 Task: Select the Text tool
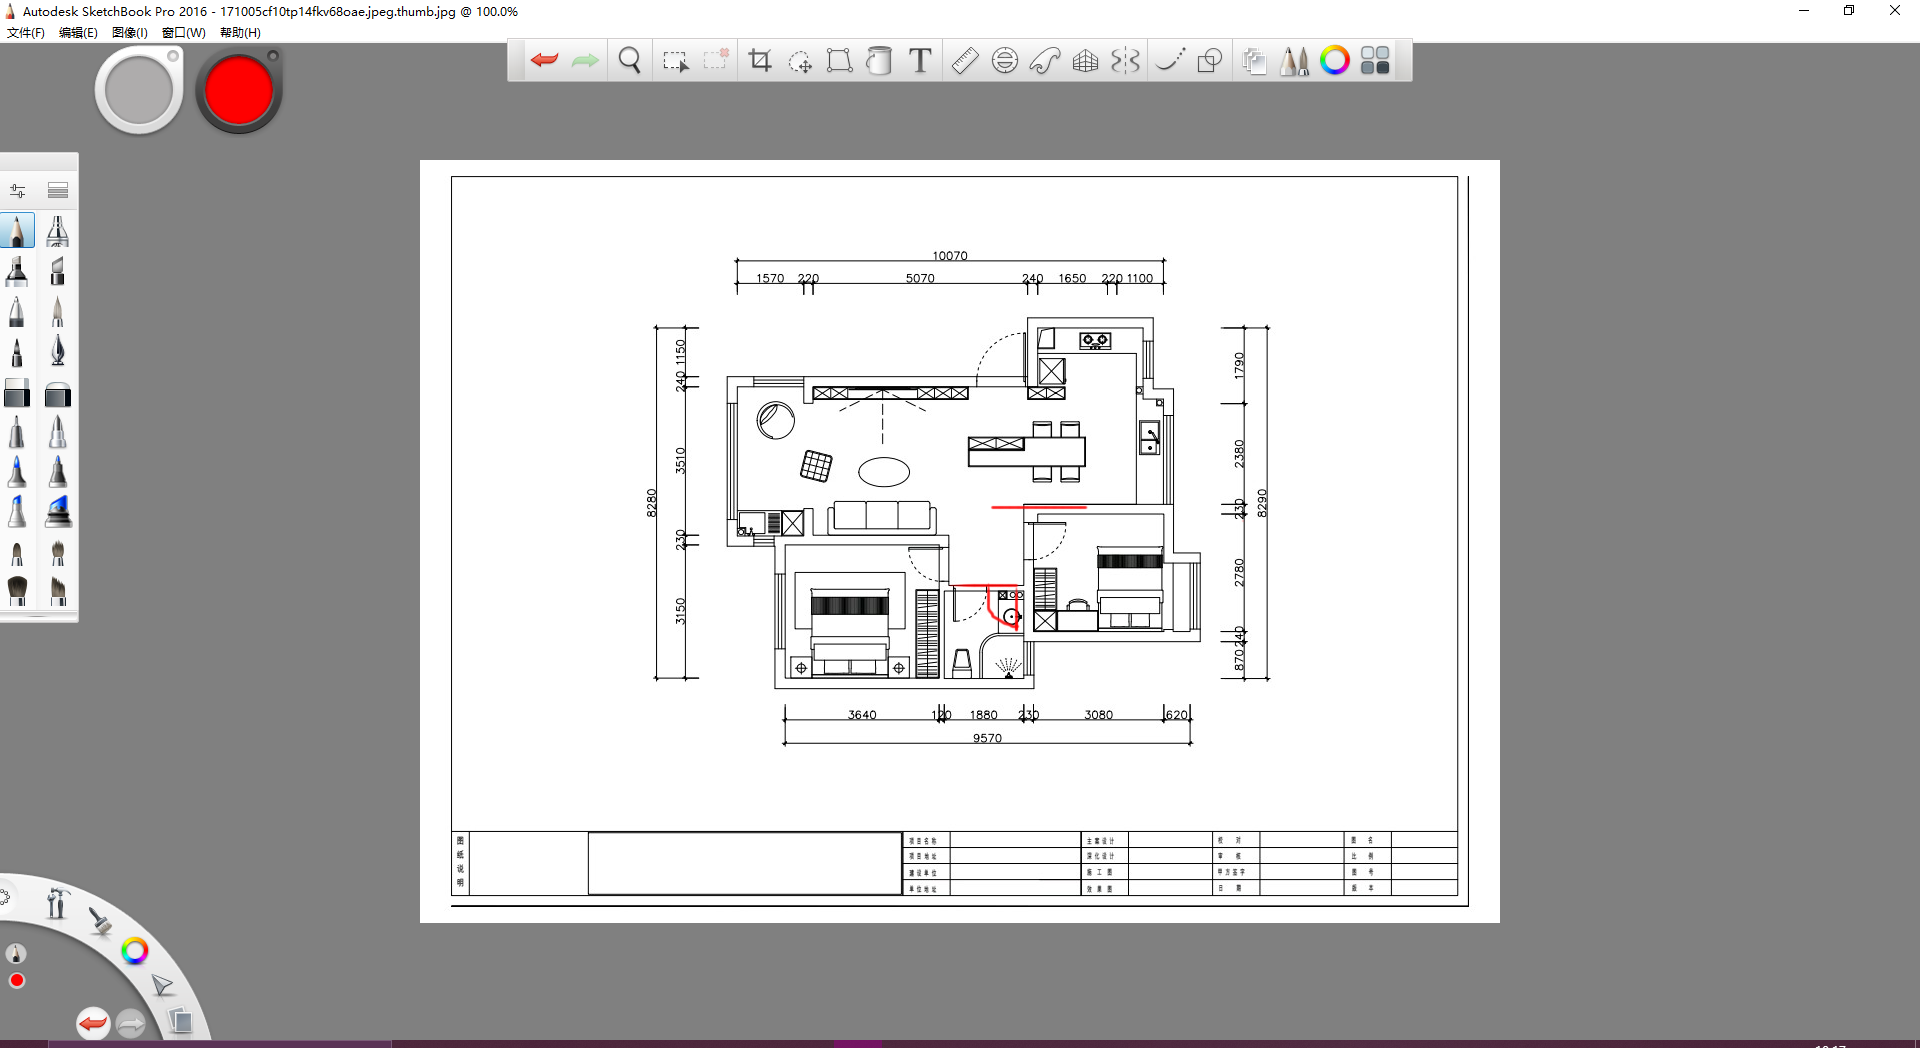click(x=920, y=61)
